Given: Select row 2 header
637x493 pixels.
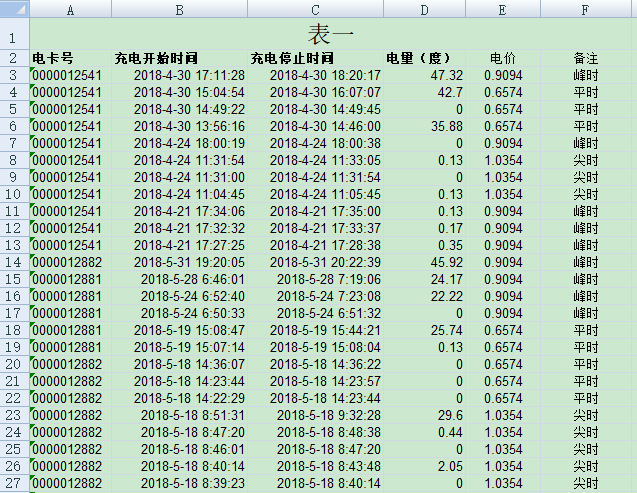Looking at the screenshot, I should (15, 58).
